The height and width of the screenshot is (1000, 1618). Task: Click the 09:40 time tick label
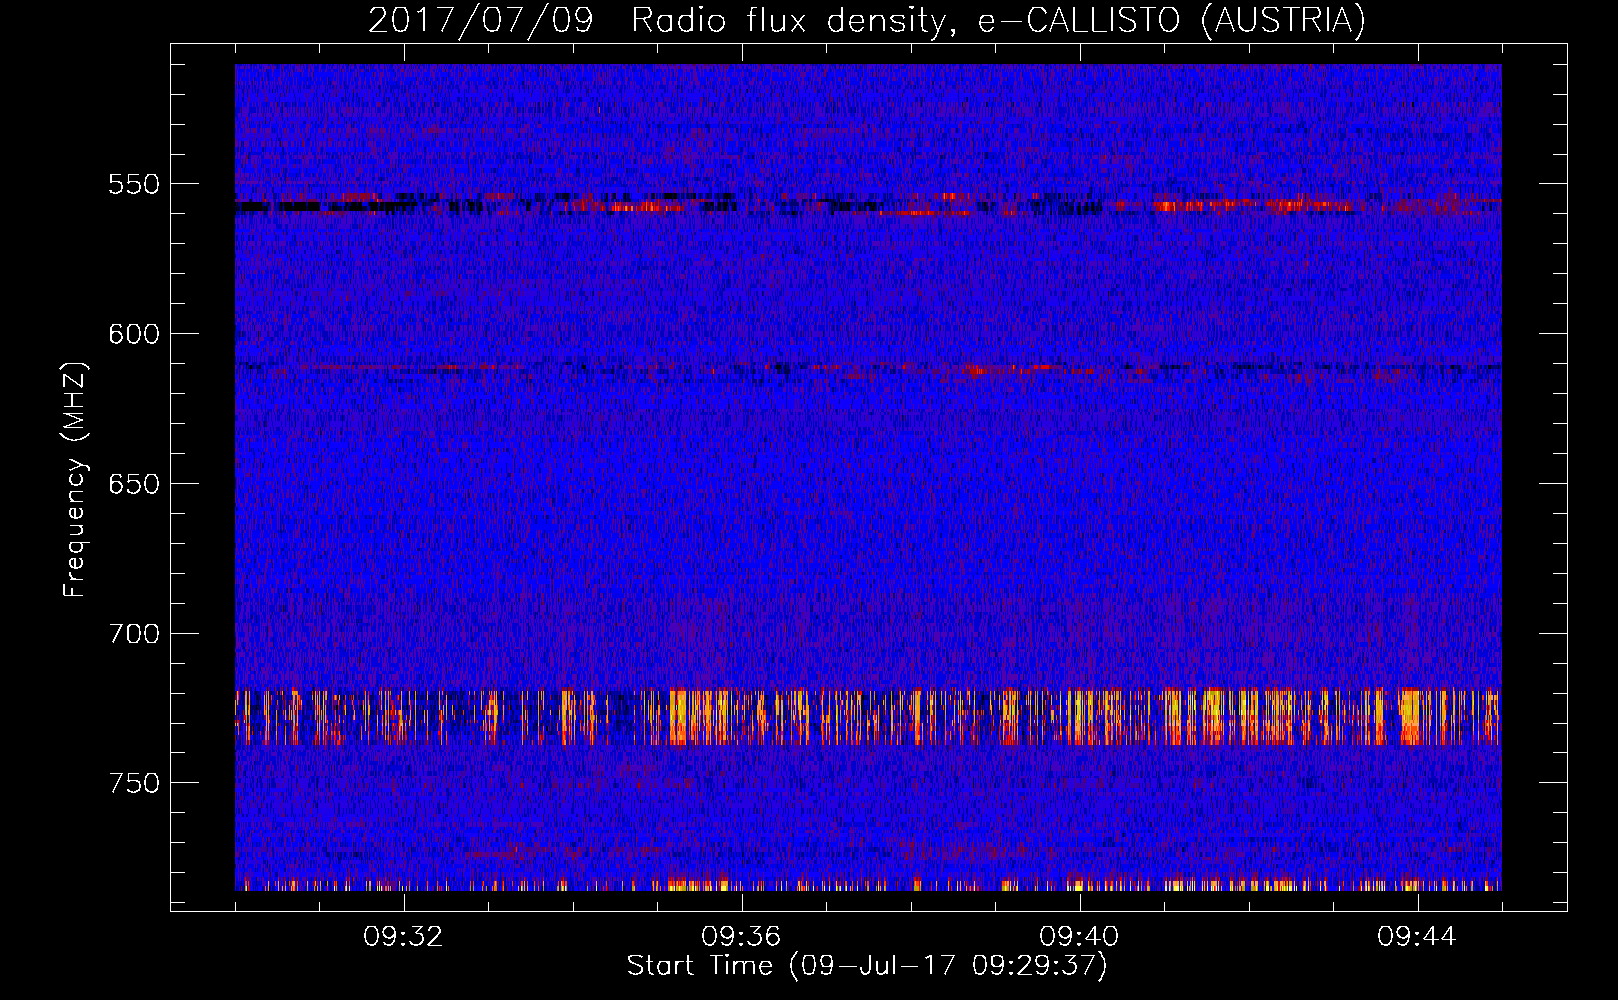tap(1079, 937)
